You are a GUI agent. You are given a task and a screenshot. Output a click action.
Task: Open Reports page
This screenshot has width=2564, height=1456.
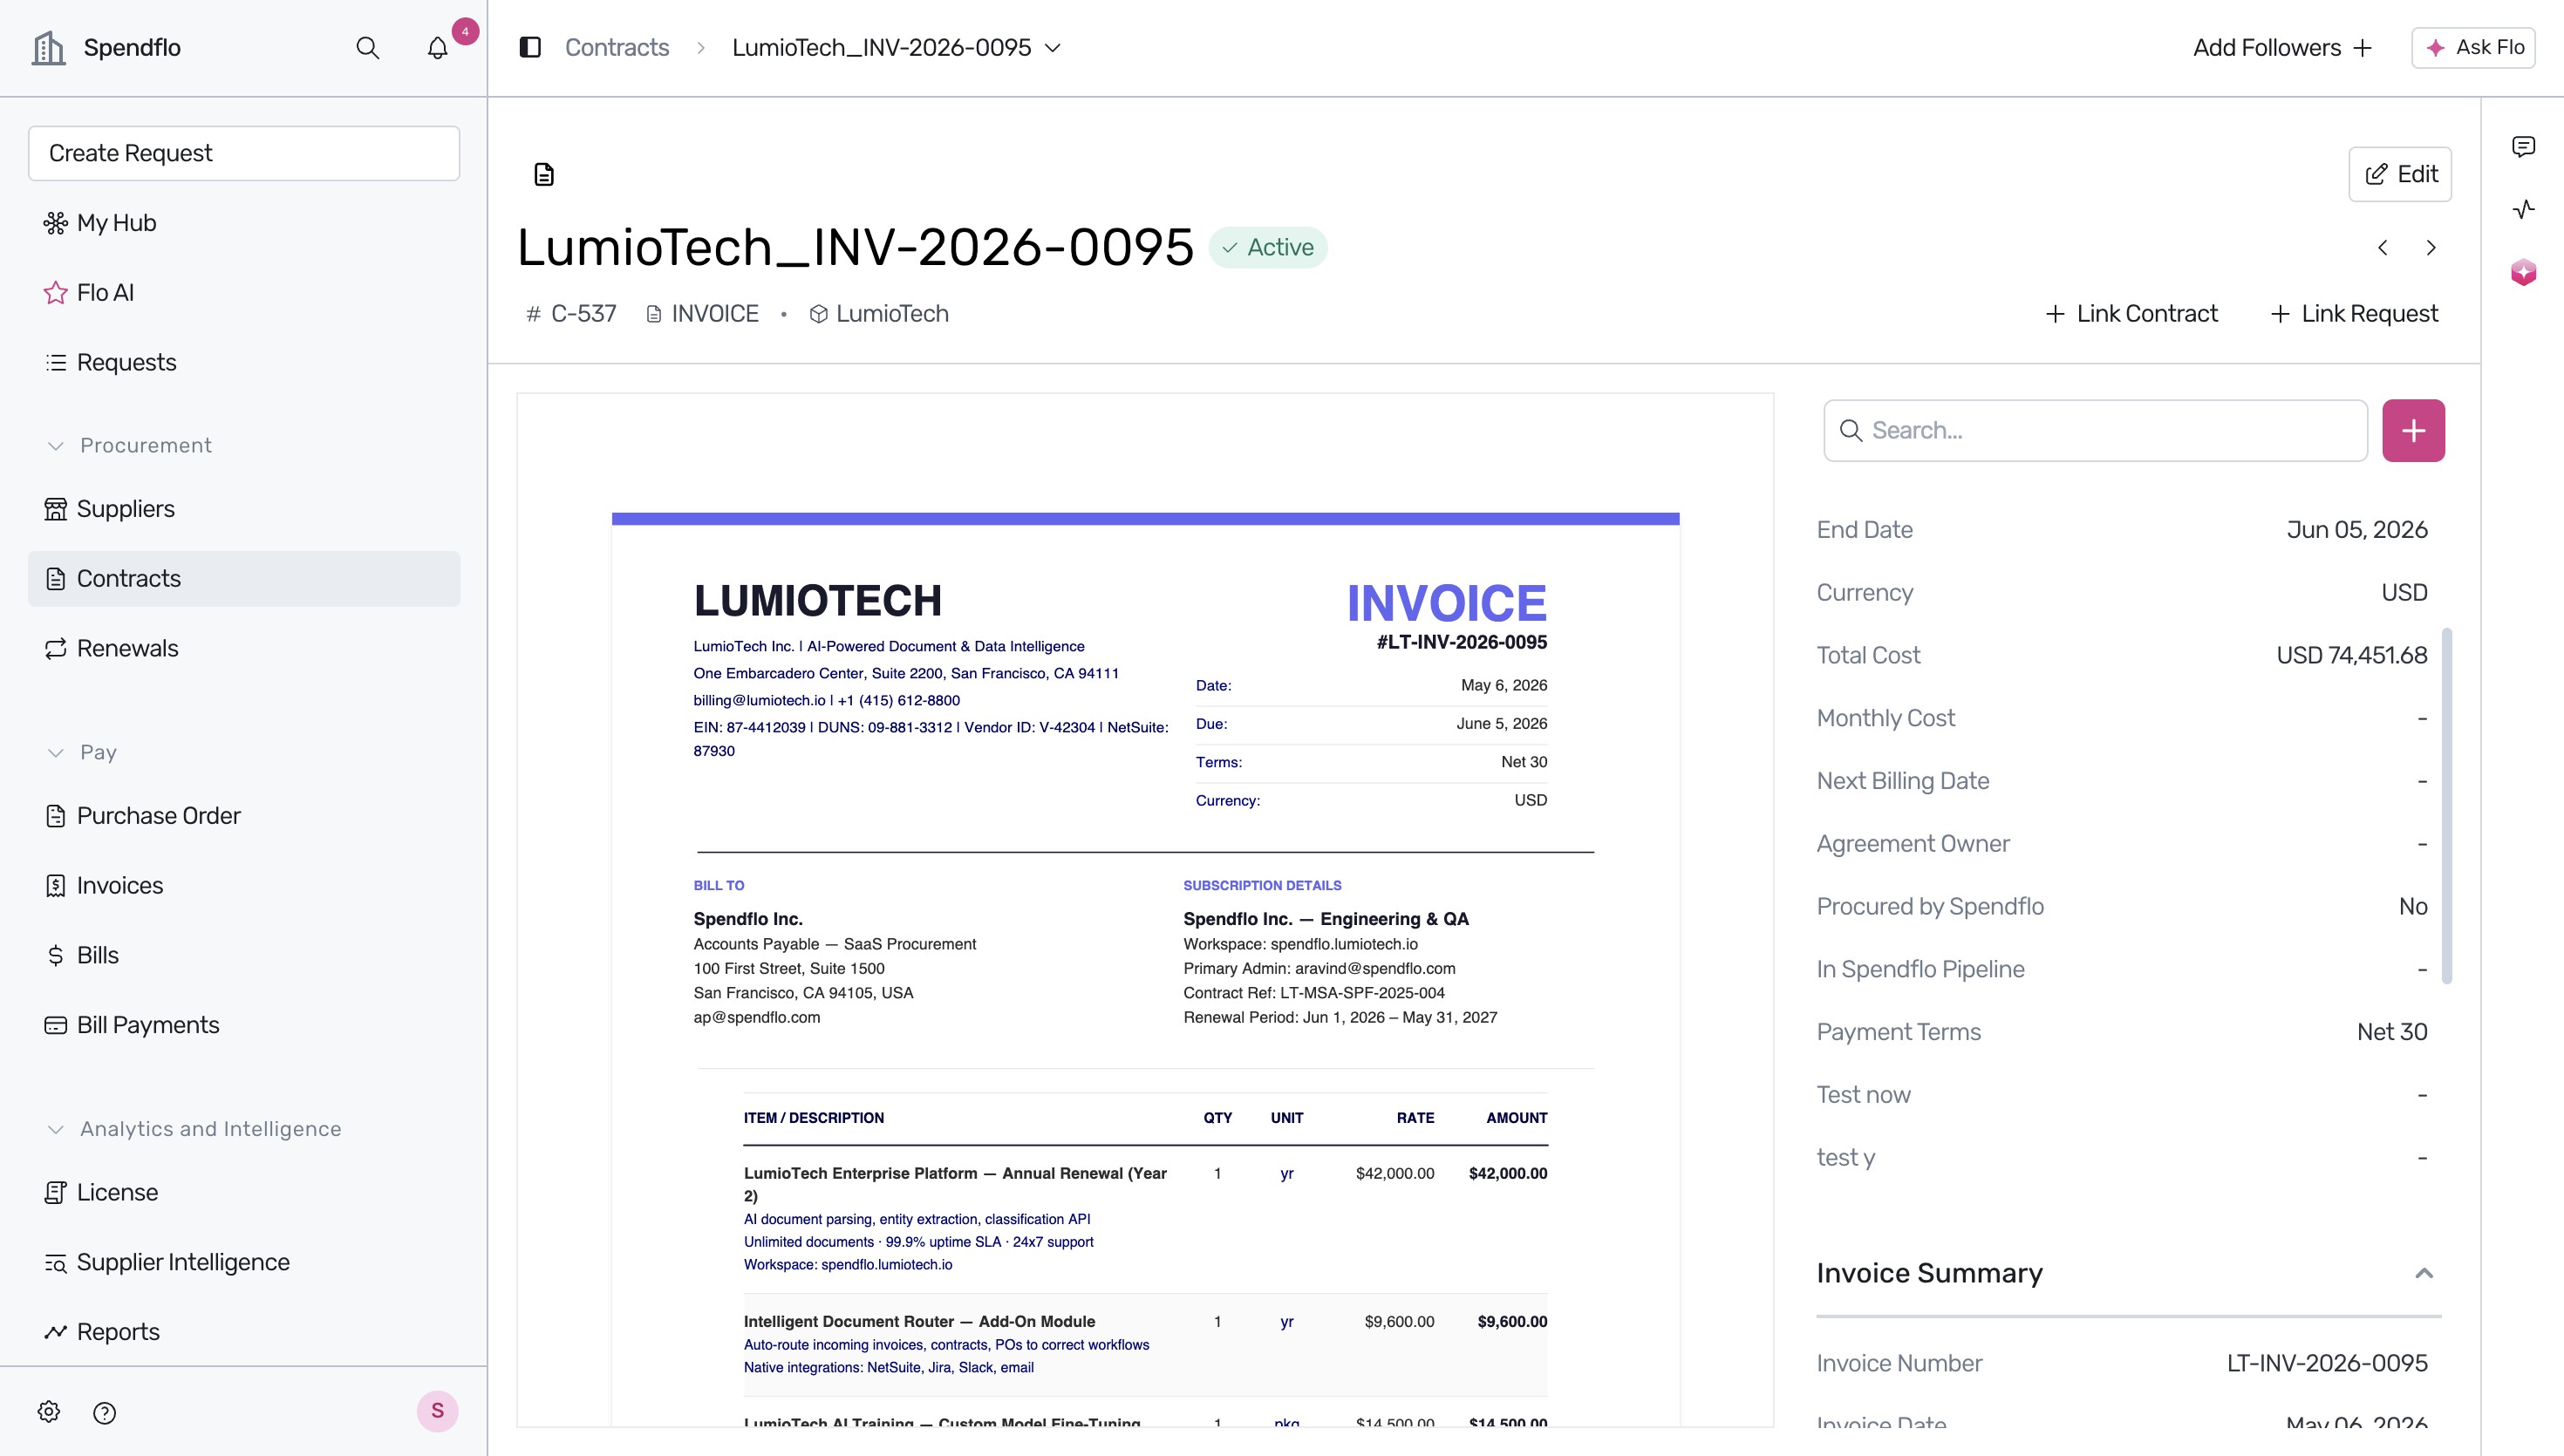[244, 1332]
